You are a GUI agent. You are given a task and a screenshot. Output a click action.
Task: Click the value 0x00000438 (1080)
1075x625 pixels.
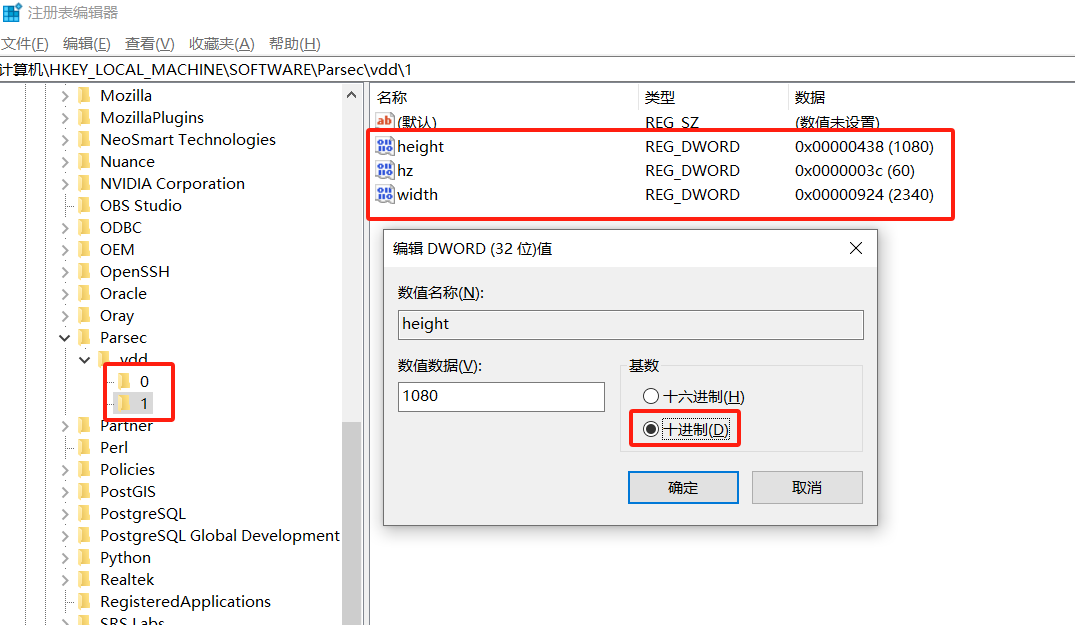pos(864,147)
